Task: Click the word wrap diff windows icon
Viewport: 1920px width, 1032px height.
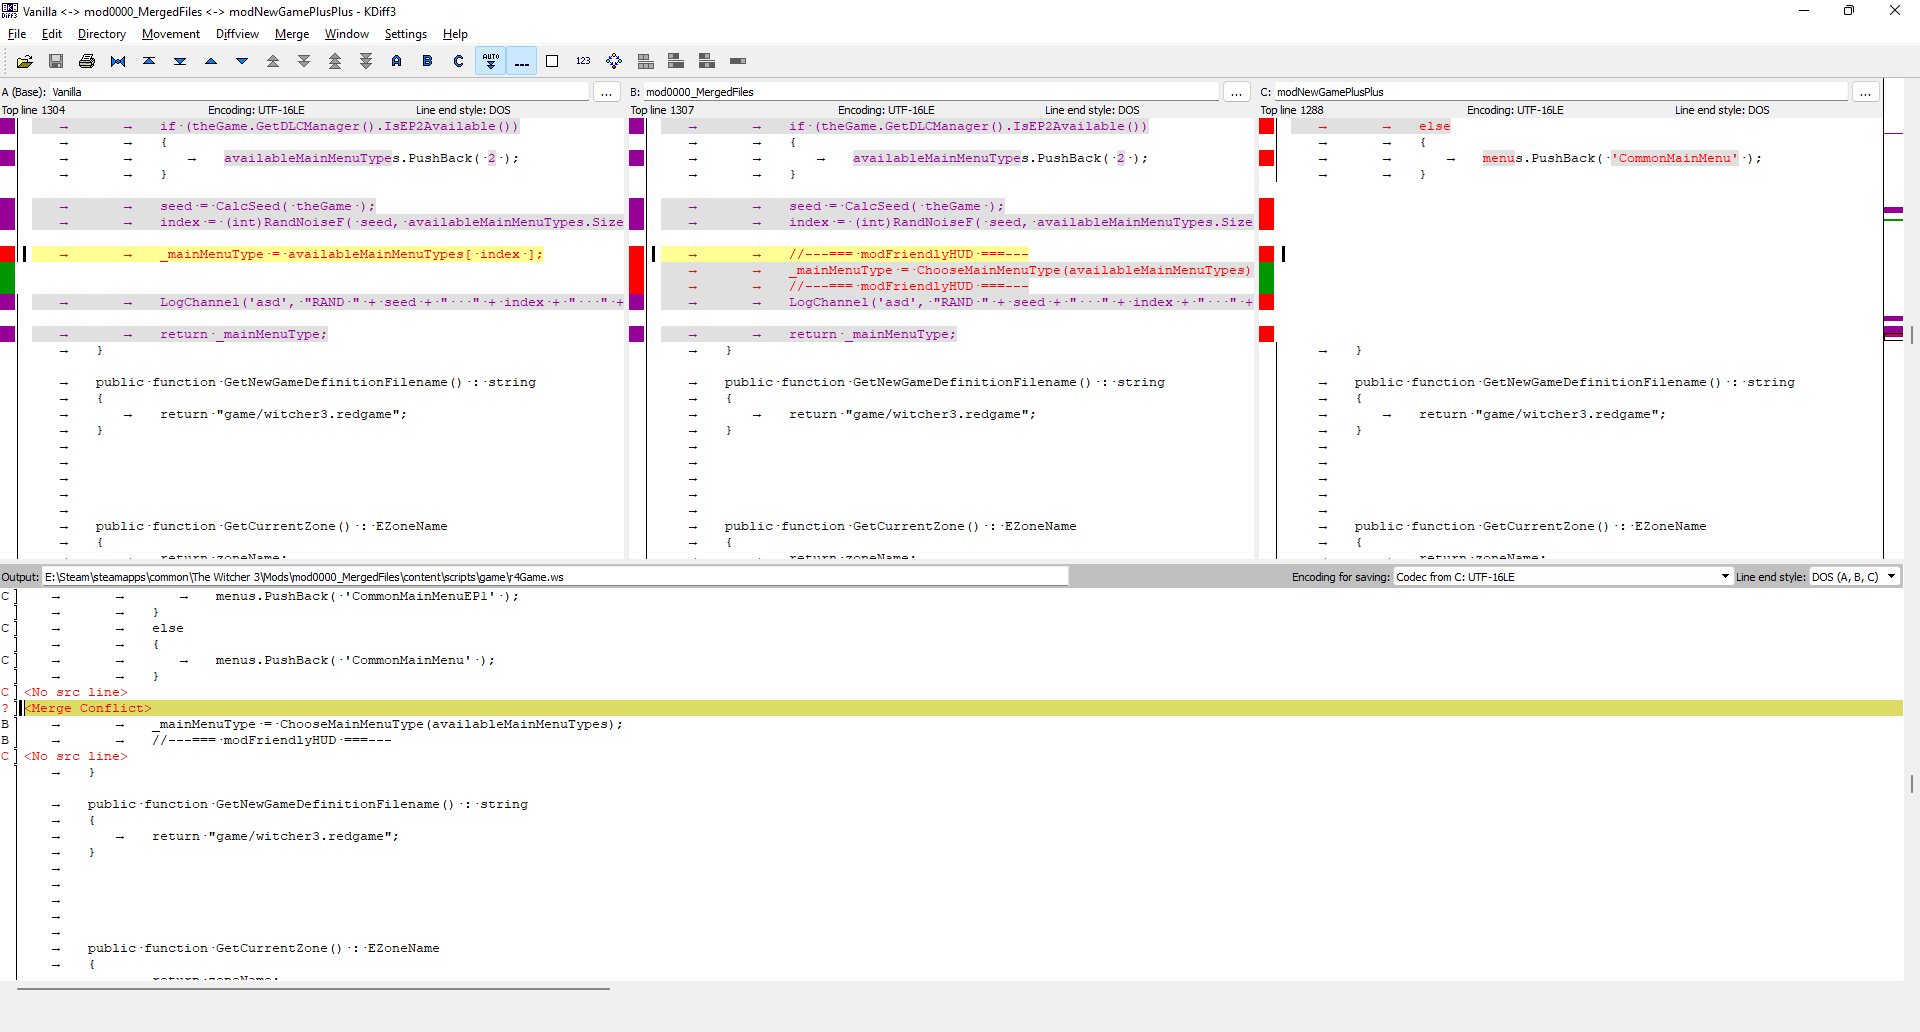Action: point(614,61)
